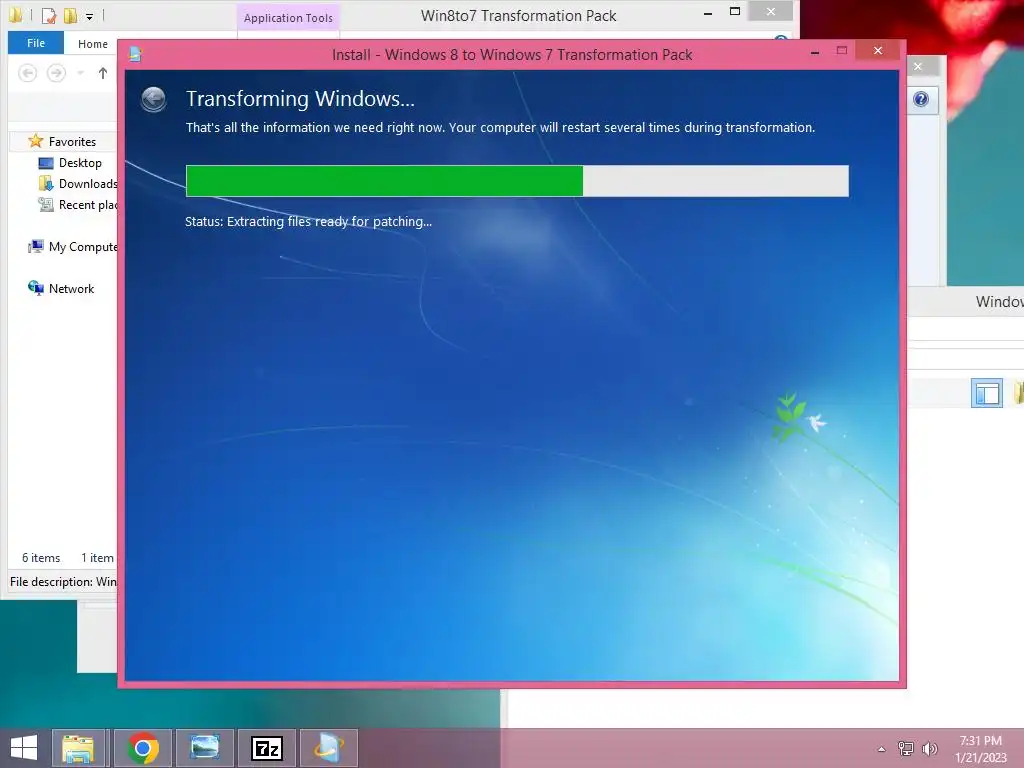
Task: Open Desktop in the navigation pane
Action: 80,163
